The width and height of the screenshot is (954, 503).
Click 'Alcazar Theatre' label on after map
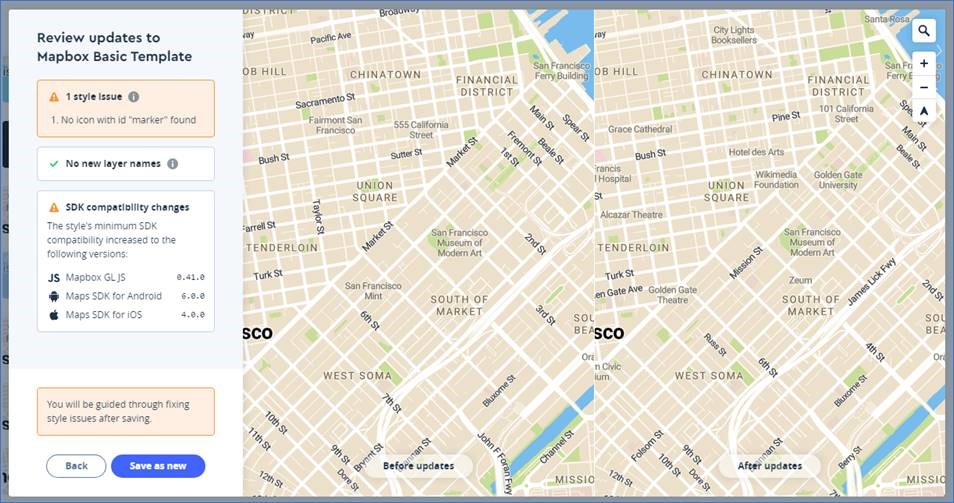click(632, 215)
